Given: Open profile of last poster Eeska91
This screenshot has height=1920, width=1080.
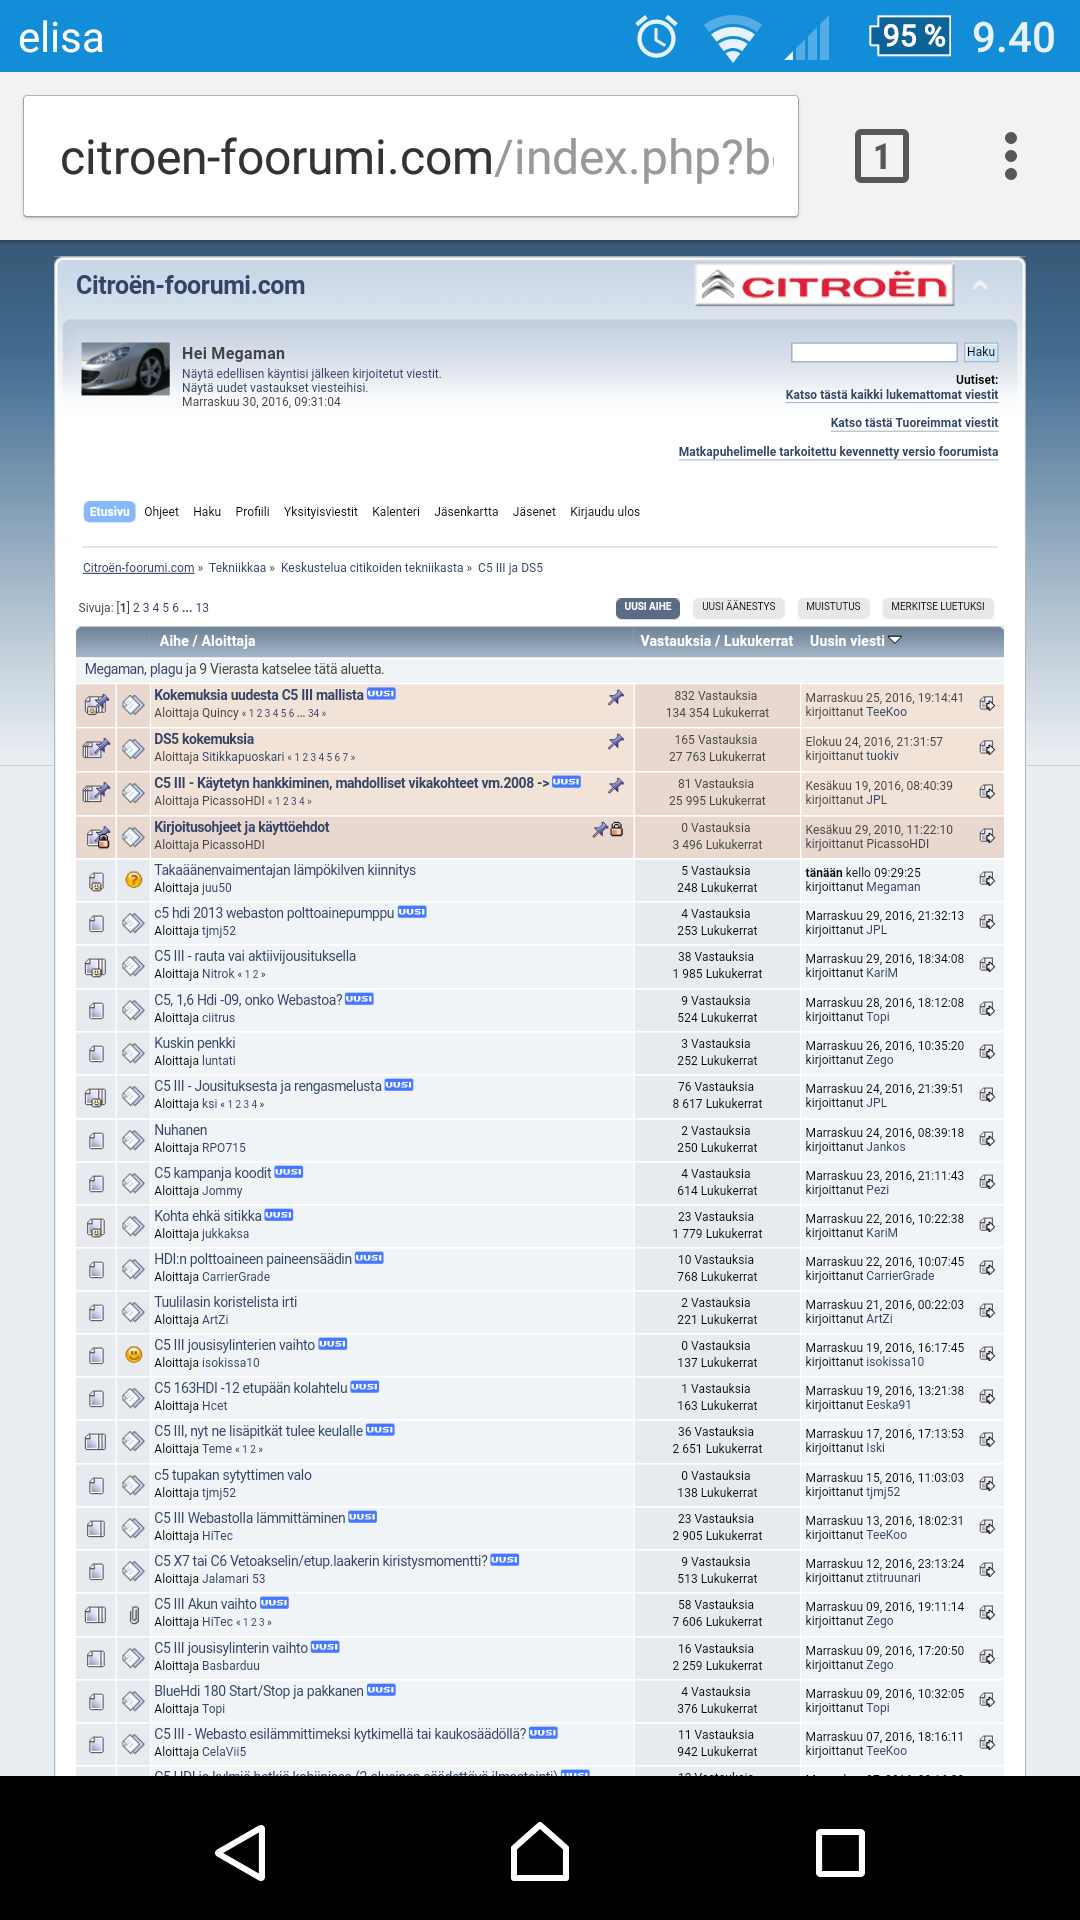Looking at the screenshot, I should (889, 1405).
